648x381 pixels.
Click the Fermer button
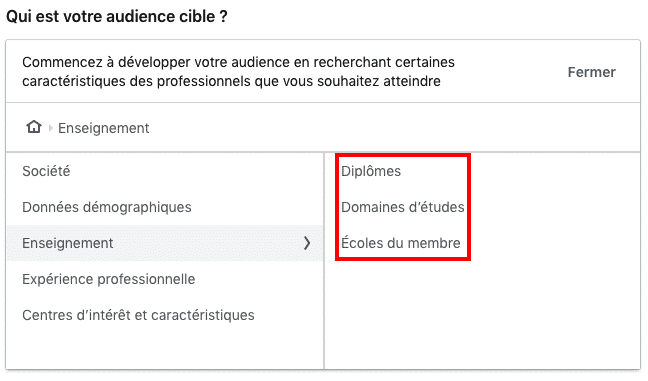pyautogui.click(x=591, y=72)
